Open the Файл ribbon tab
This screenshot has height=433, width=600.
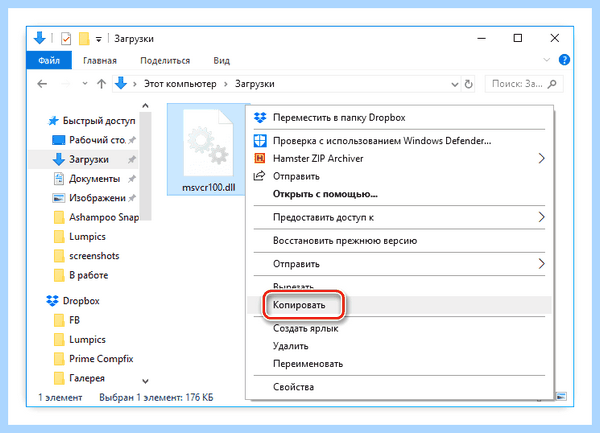coord(49,60)
